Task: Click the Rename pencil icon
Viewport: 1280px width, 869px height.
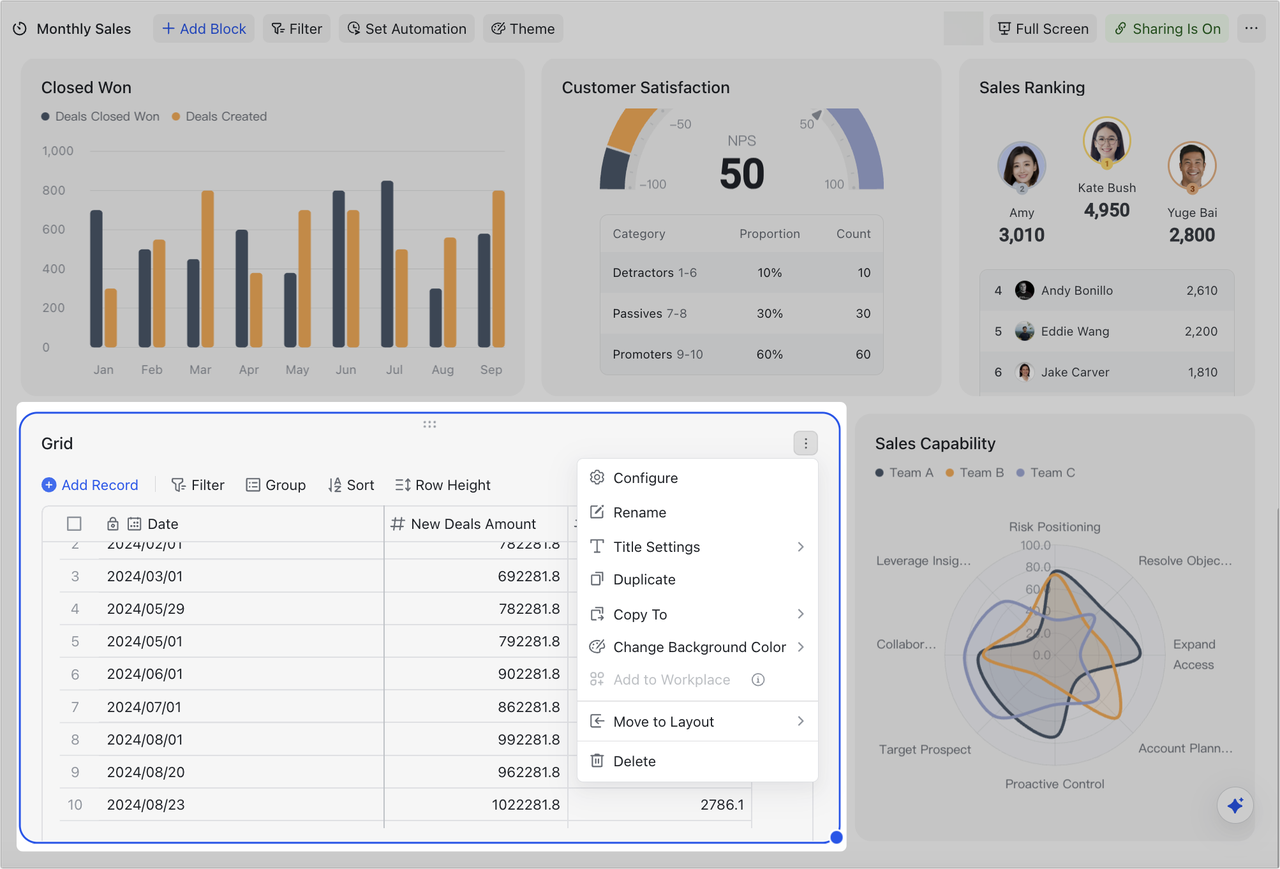Action: click(x=597, y=512)
